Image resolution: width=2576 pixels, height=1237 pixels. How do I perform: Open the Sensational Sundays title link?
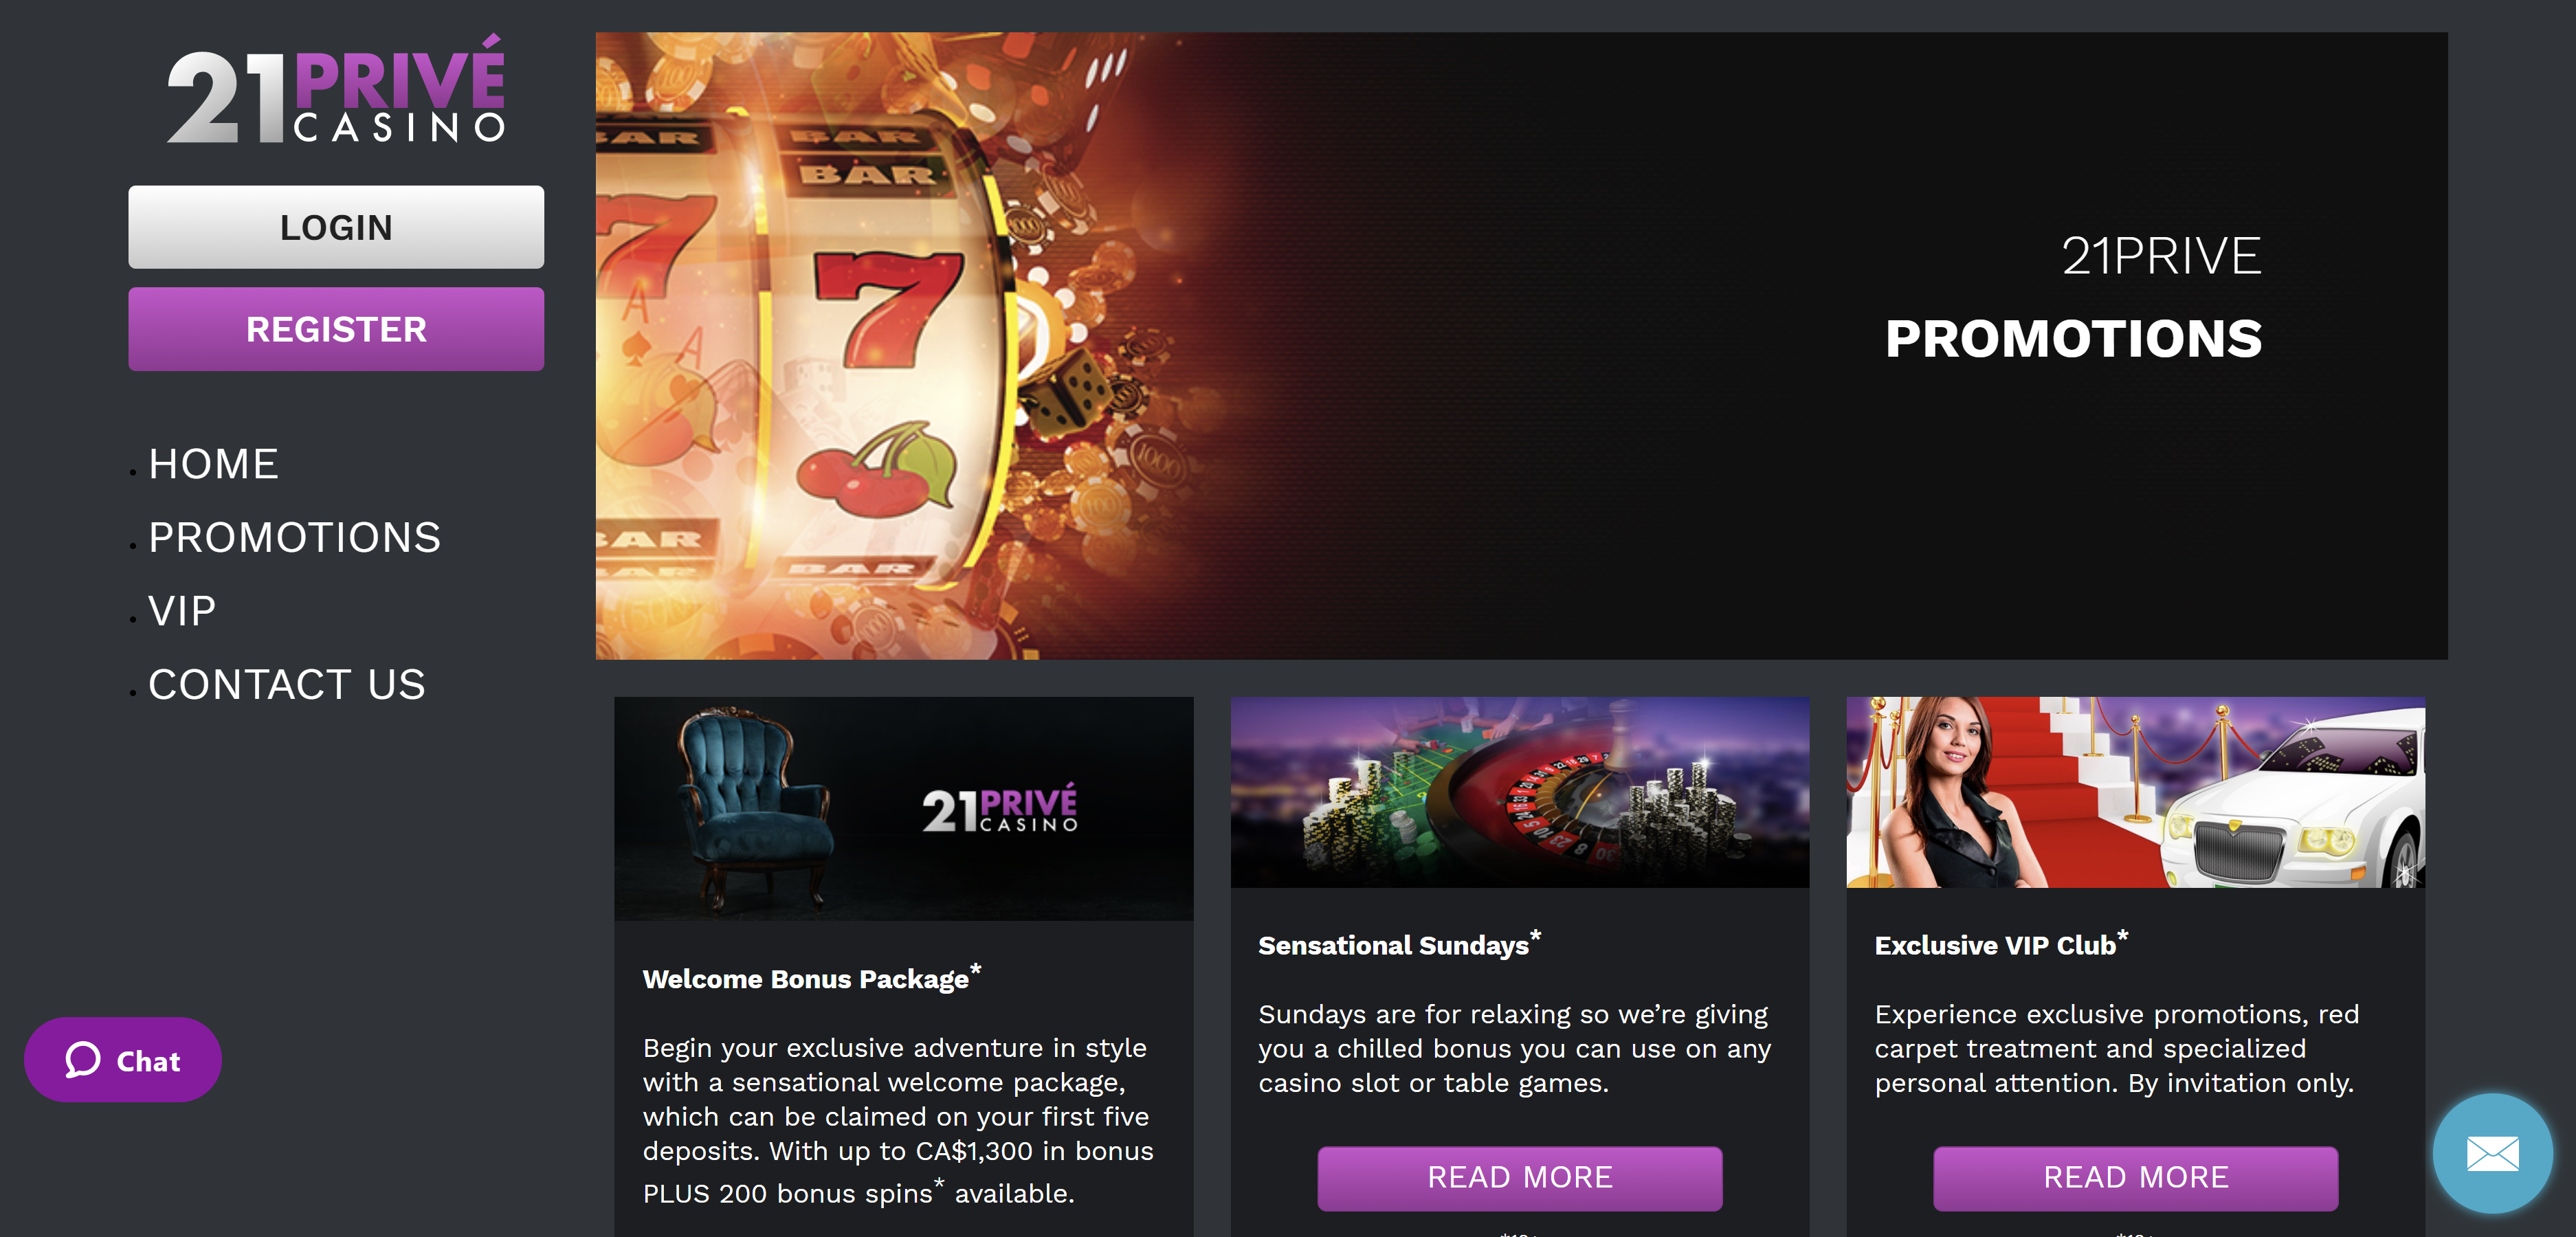click(1399, 943)
